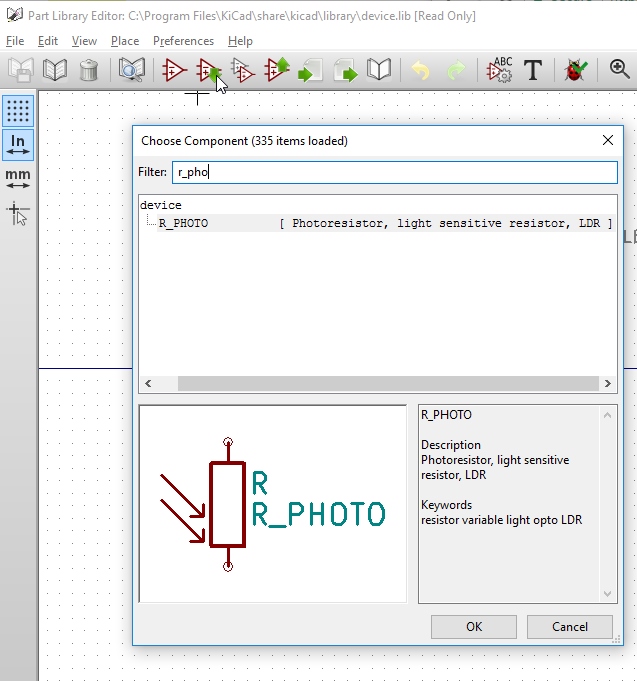The width and height of the screenshot is (637, 681).
Task: Click the Filter text field
Action: click(395, 172)
